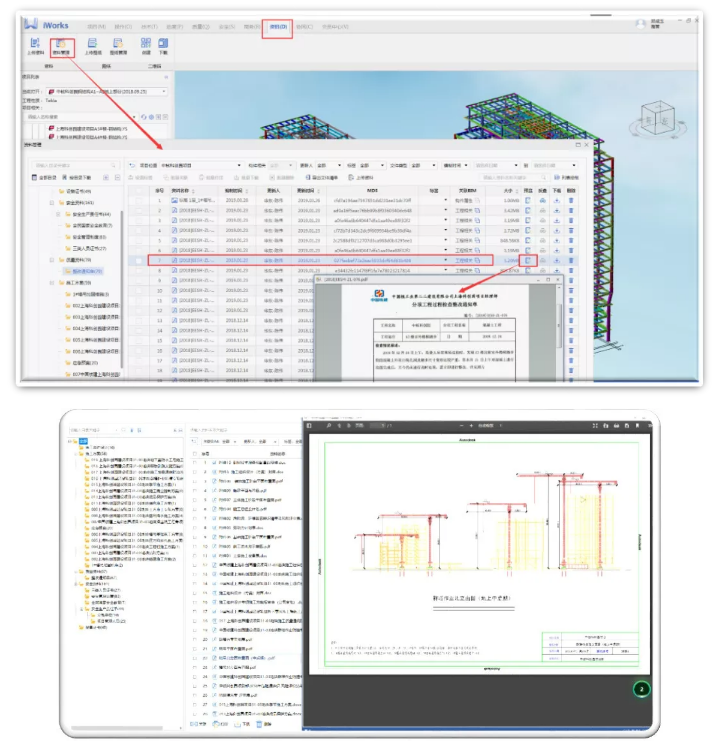723x742 pixels.
Task: Click refresh icon beside project search box
Action: tap(144, 117)
